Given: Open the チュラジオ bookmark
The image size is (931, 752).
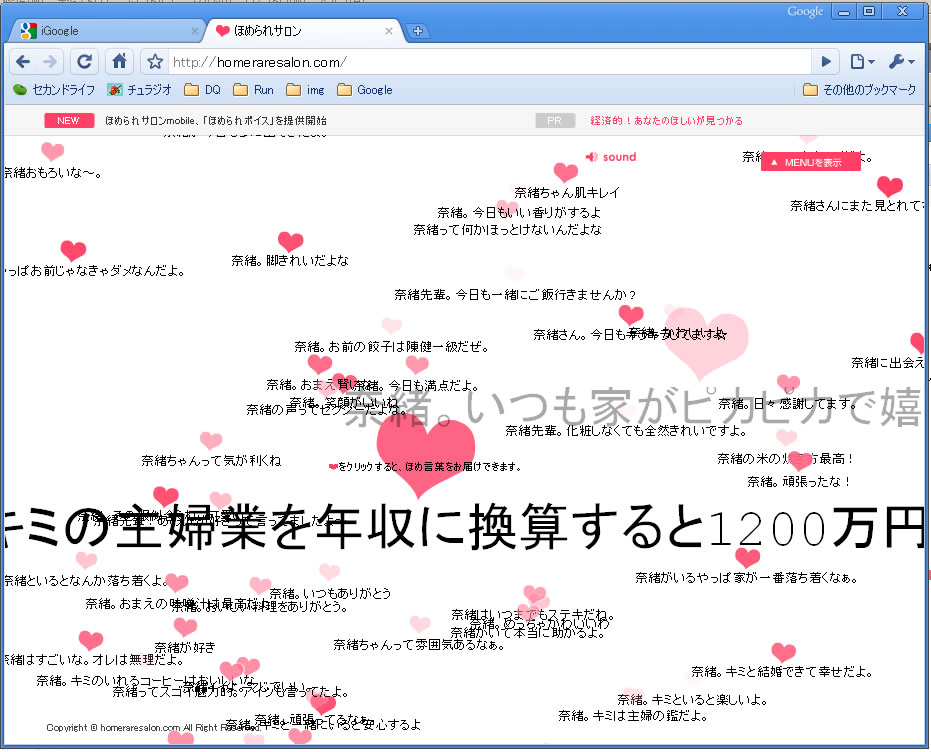Looking at the screenshot, I should click(140, 90).
